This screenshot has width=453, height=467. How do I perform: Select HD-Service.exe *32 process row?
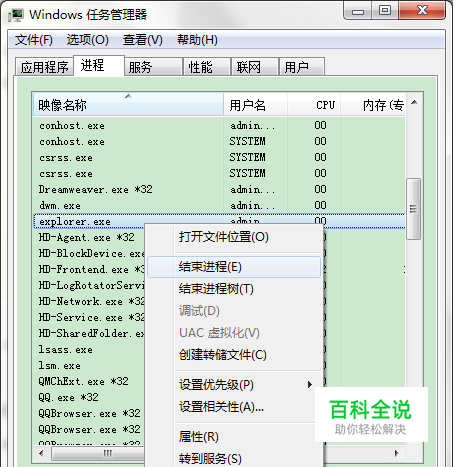coord(89,318)
